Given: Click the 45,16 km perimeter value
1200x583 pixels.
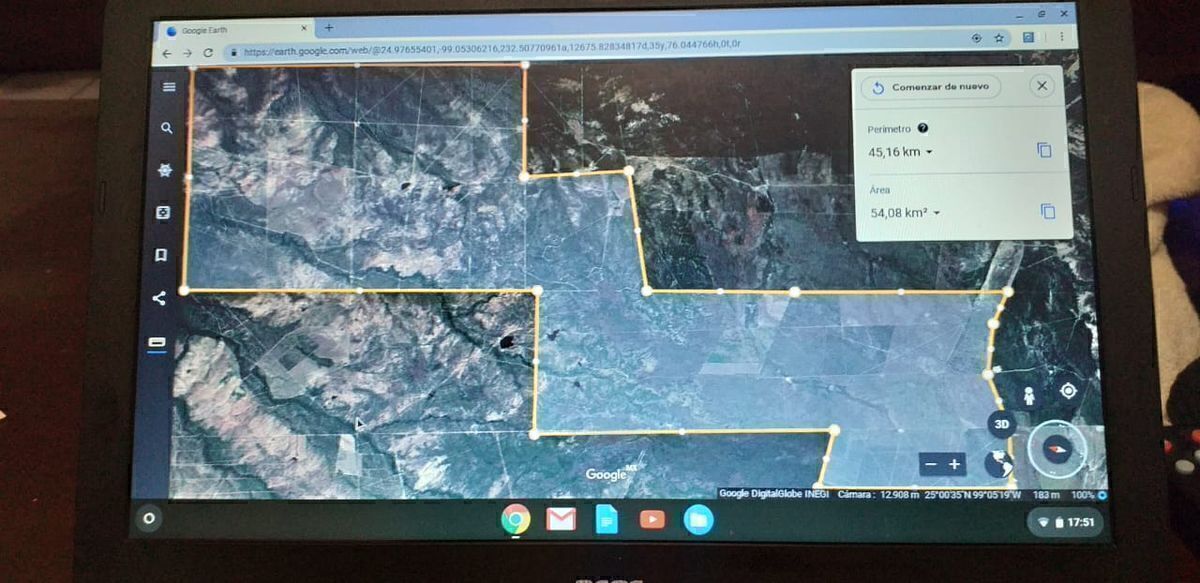Looking at the screenshot, I should (894, 152).
